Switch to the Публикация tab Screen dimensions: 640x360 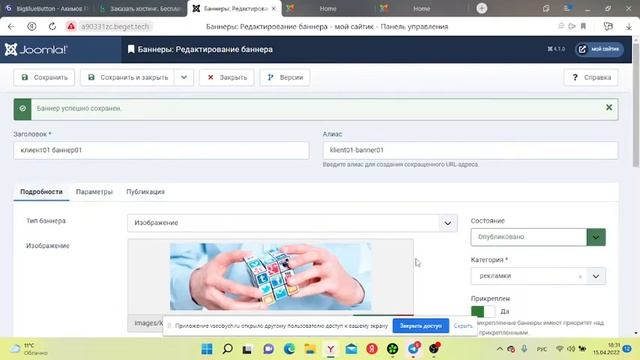pyautogui.click(x=145, y=191)
